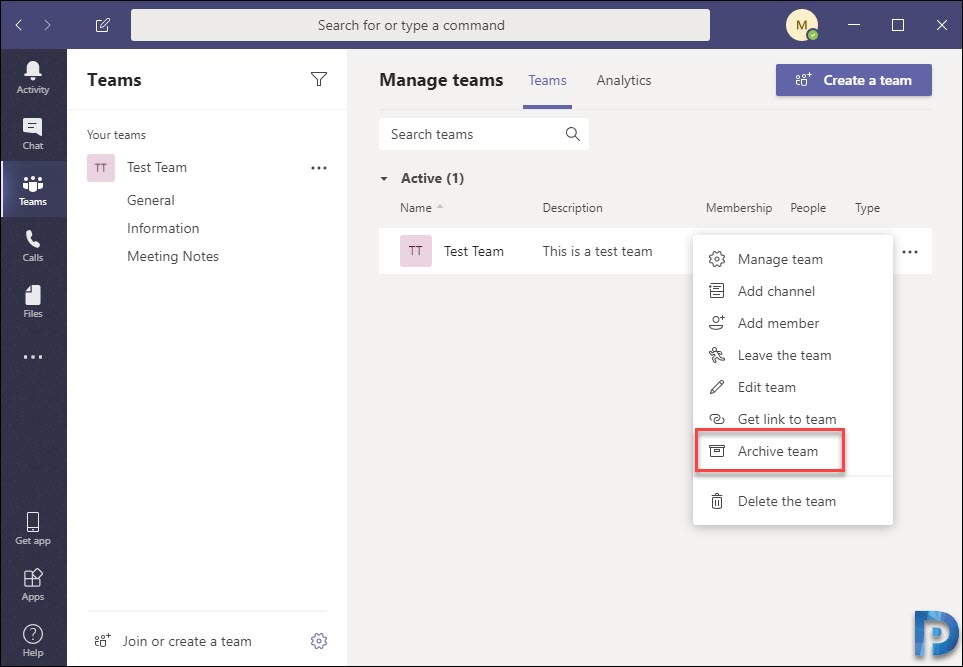
Task: Click the Description column header
Action: tap(572, 208)
